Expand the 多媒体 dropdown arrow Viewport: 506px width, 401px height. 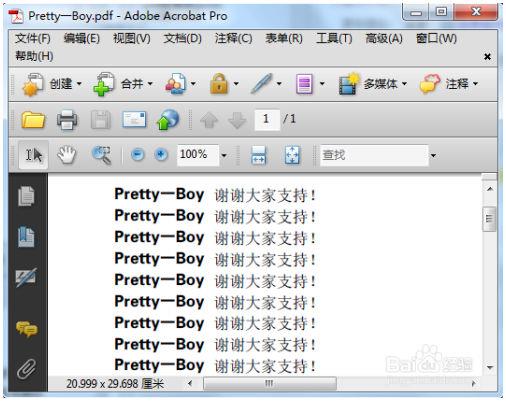(404, 84)
